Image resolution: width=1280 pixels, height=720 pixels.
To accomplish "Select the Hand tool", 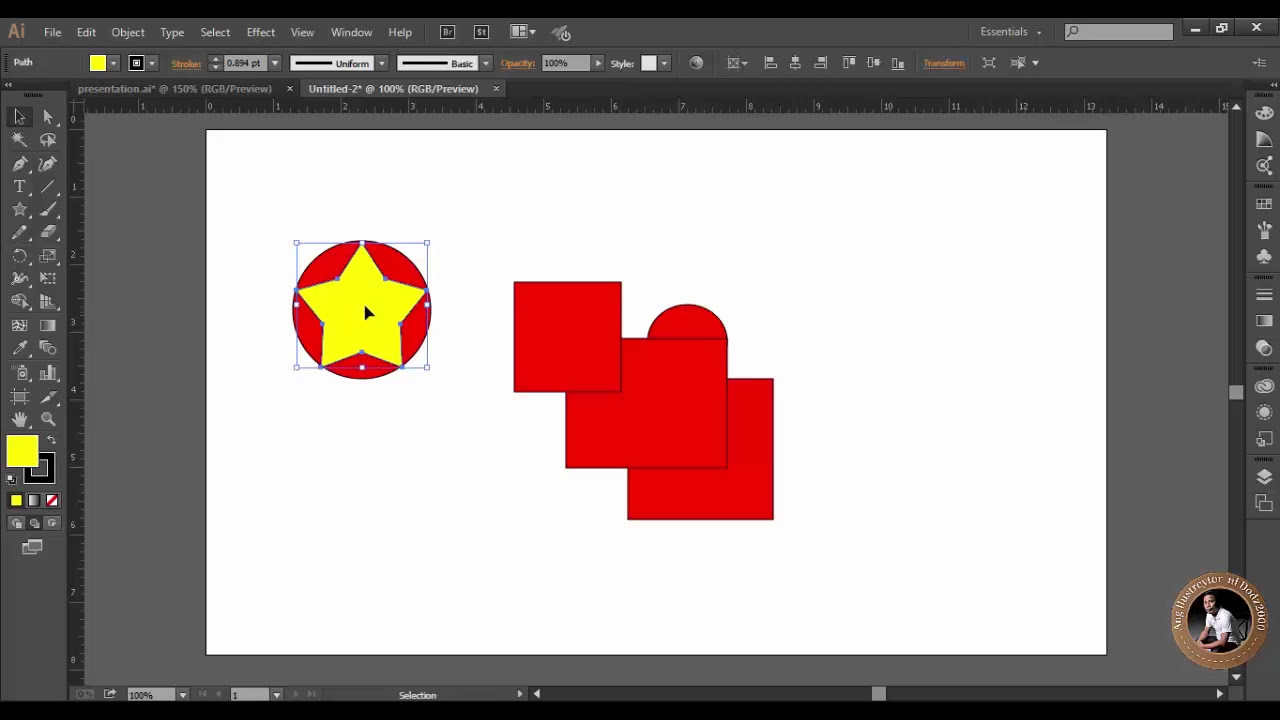I will (x=19, y=420).
